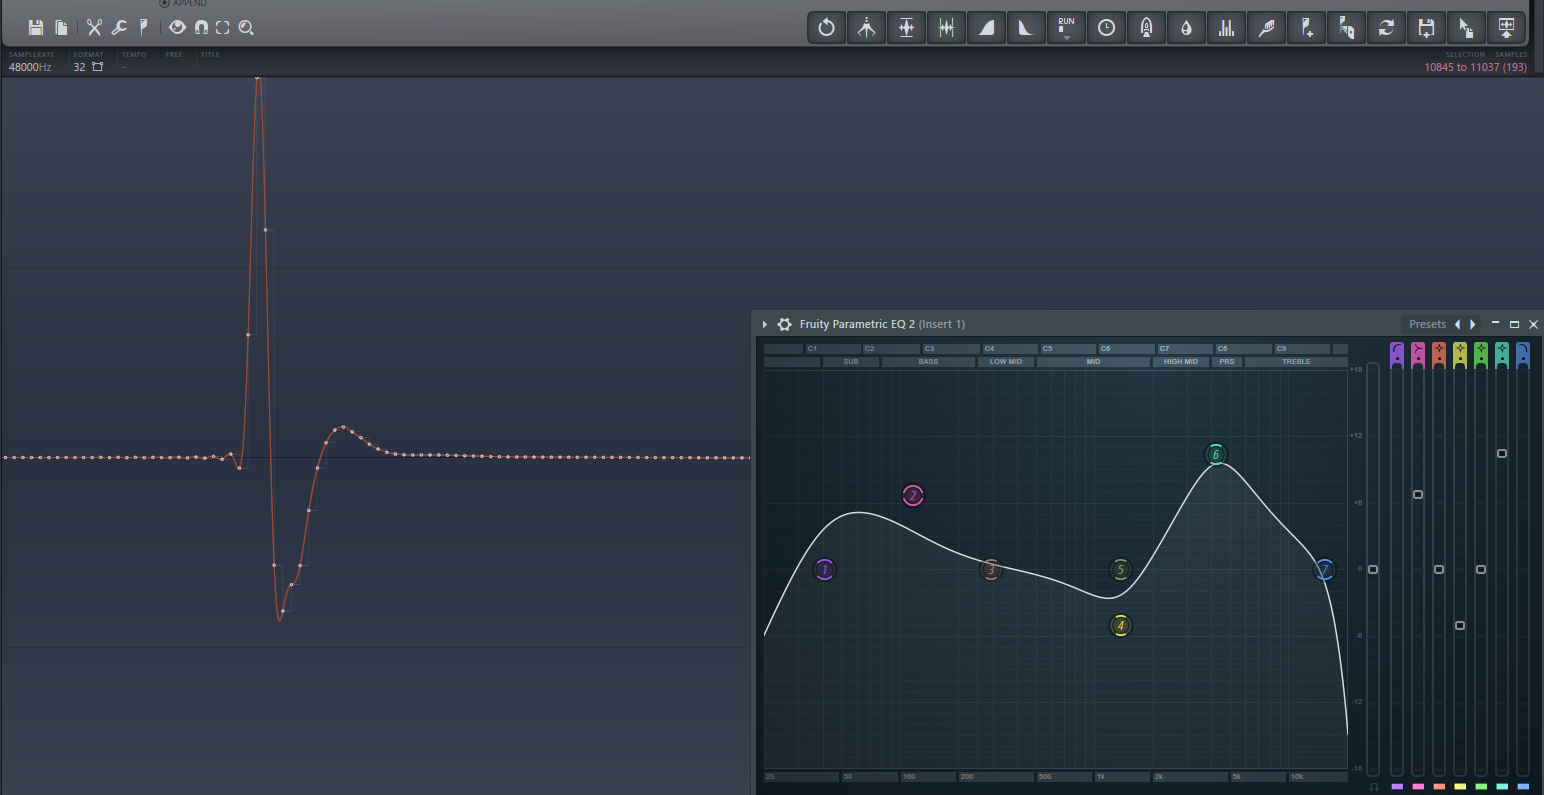Open the scissors edit tool menu
The width and height of the screenshot is (1544, 795).
coord(94,28)
